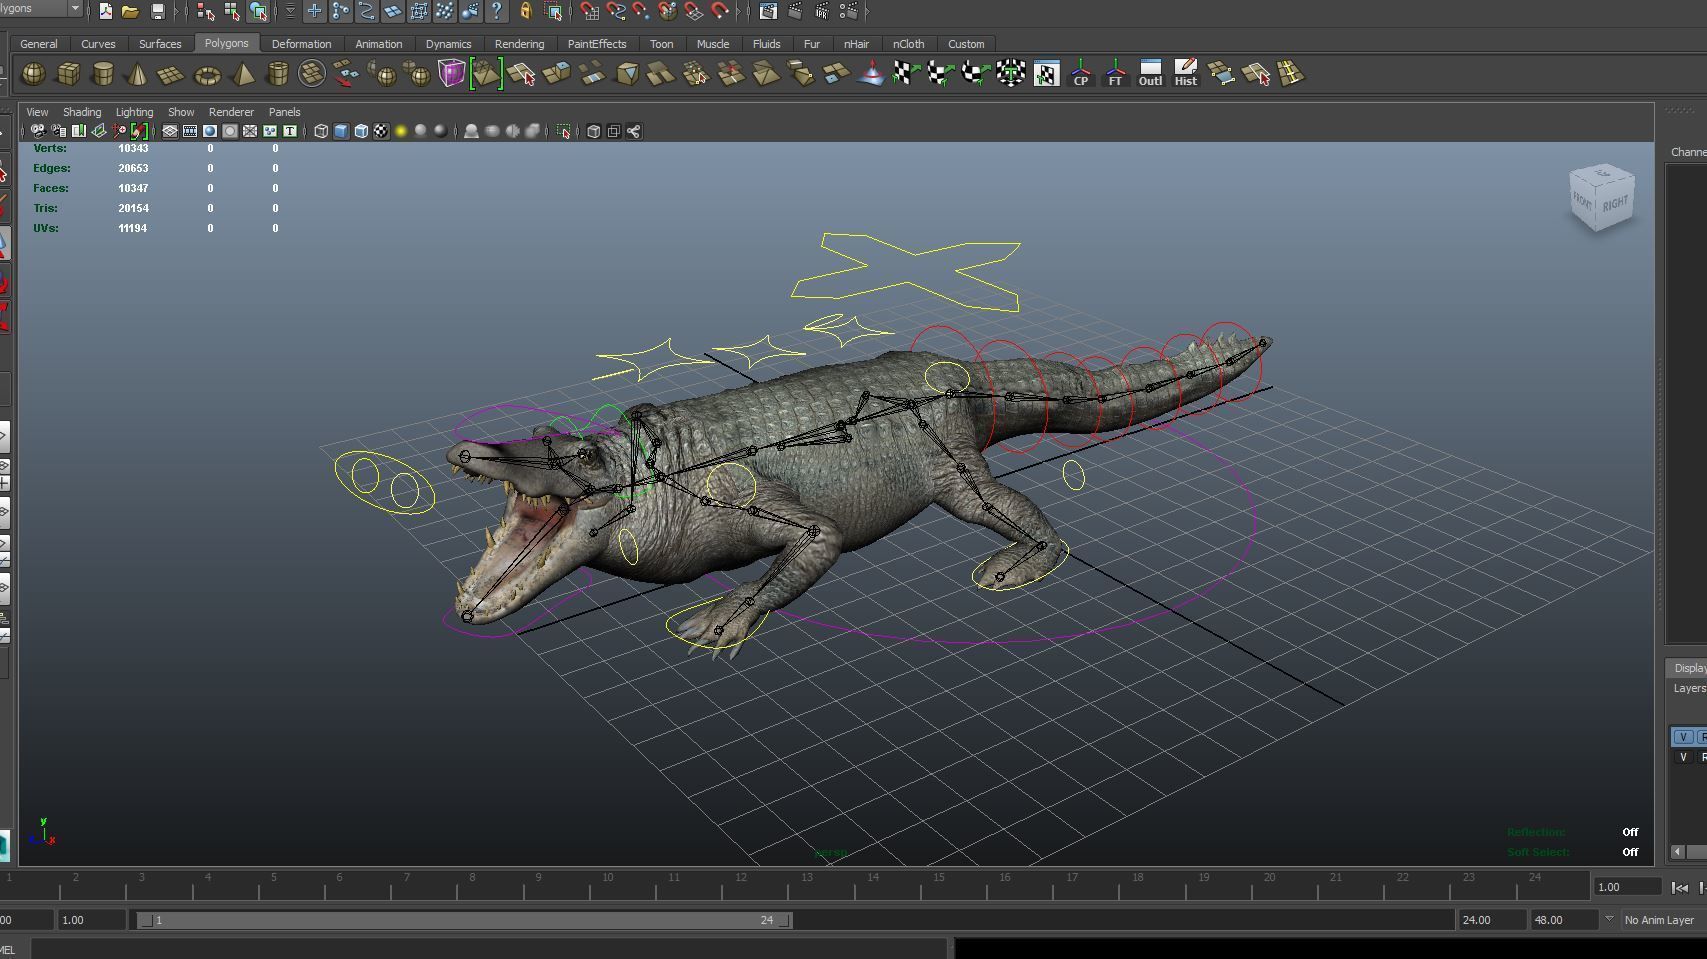Open the Show panel menu
1707x959 pixels.
(181, 112)
